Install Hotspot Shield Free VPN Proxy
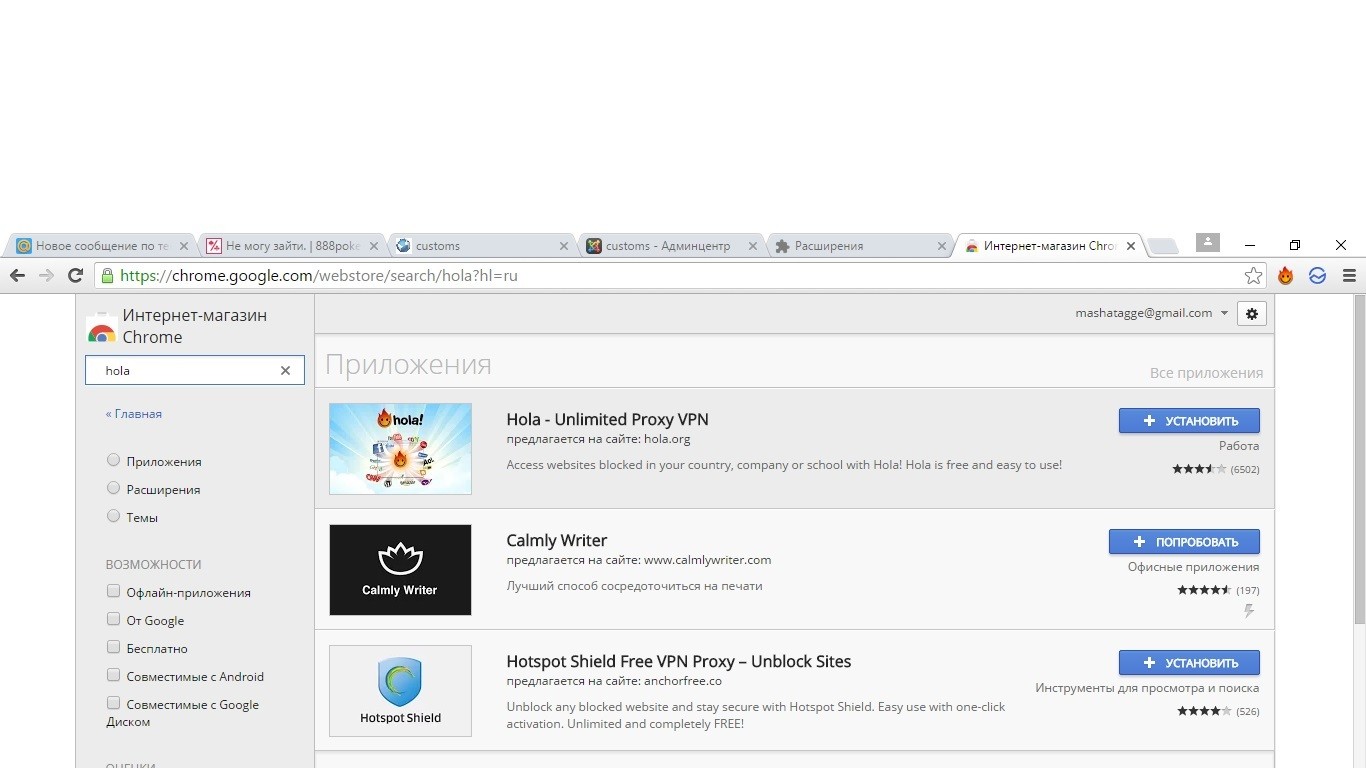Image resolution: width=1366 pixels, height=768 pixels. point(1189,663)
